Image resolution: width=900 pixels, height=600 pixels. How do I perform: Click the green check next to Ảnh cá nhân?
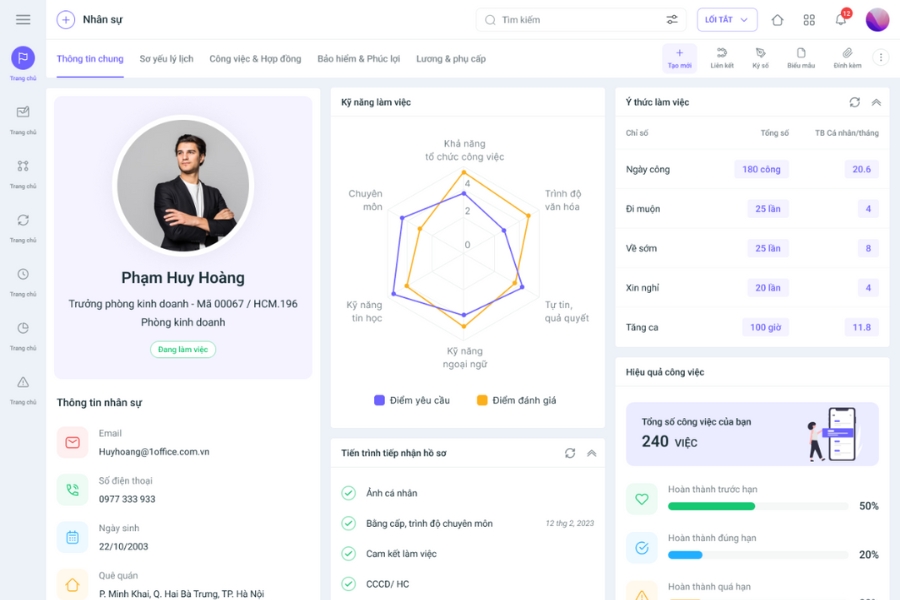[x=348, y=492]
